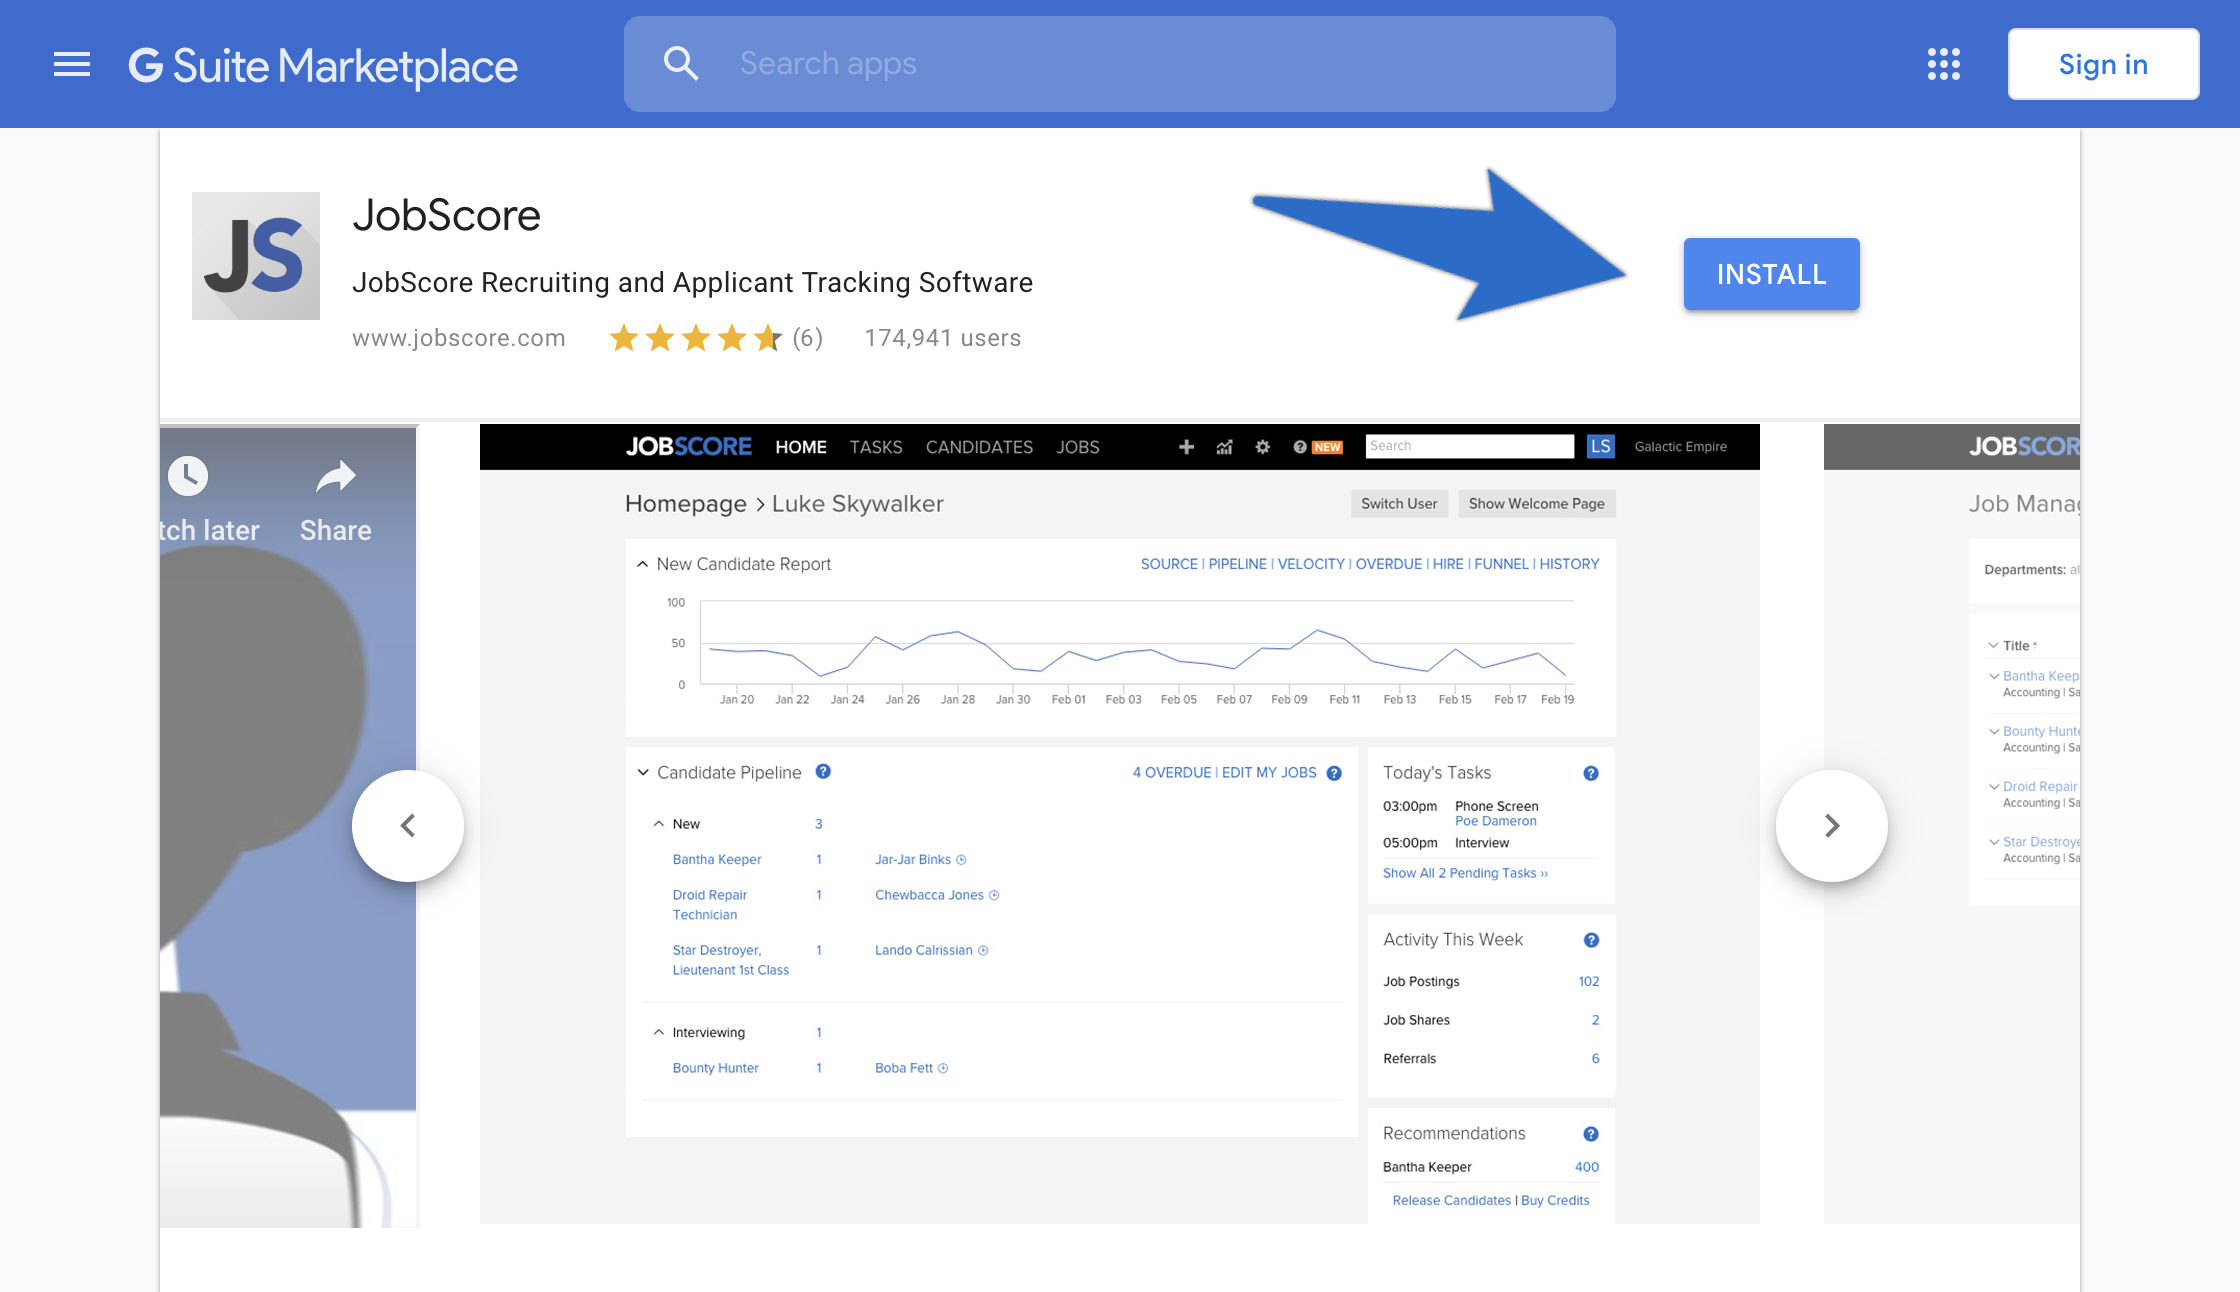Click the help NEW icon in navbar
The height and width of the screenshot is (1292, 2240).
tap(1317, 447)
